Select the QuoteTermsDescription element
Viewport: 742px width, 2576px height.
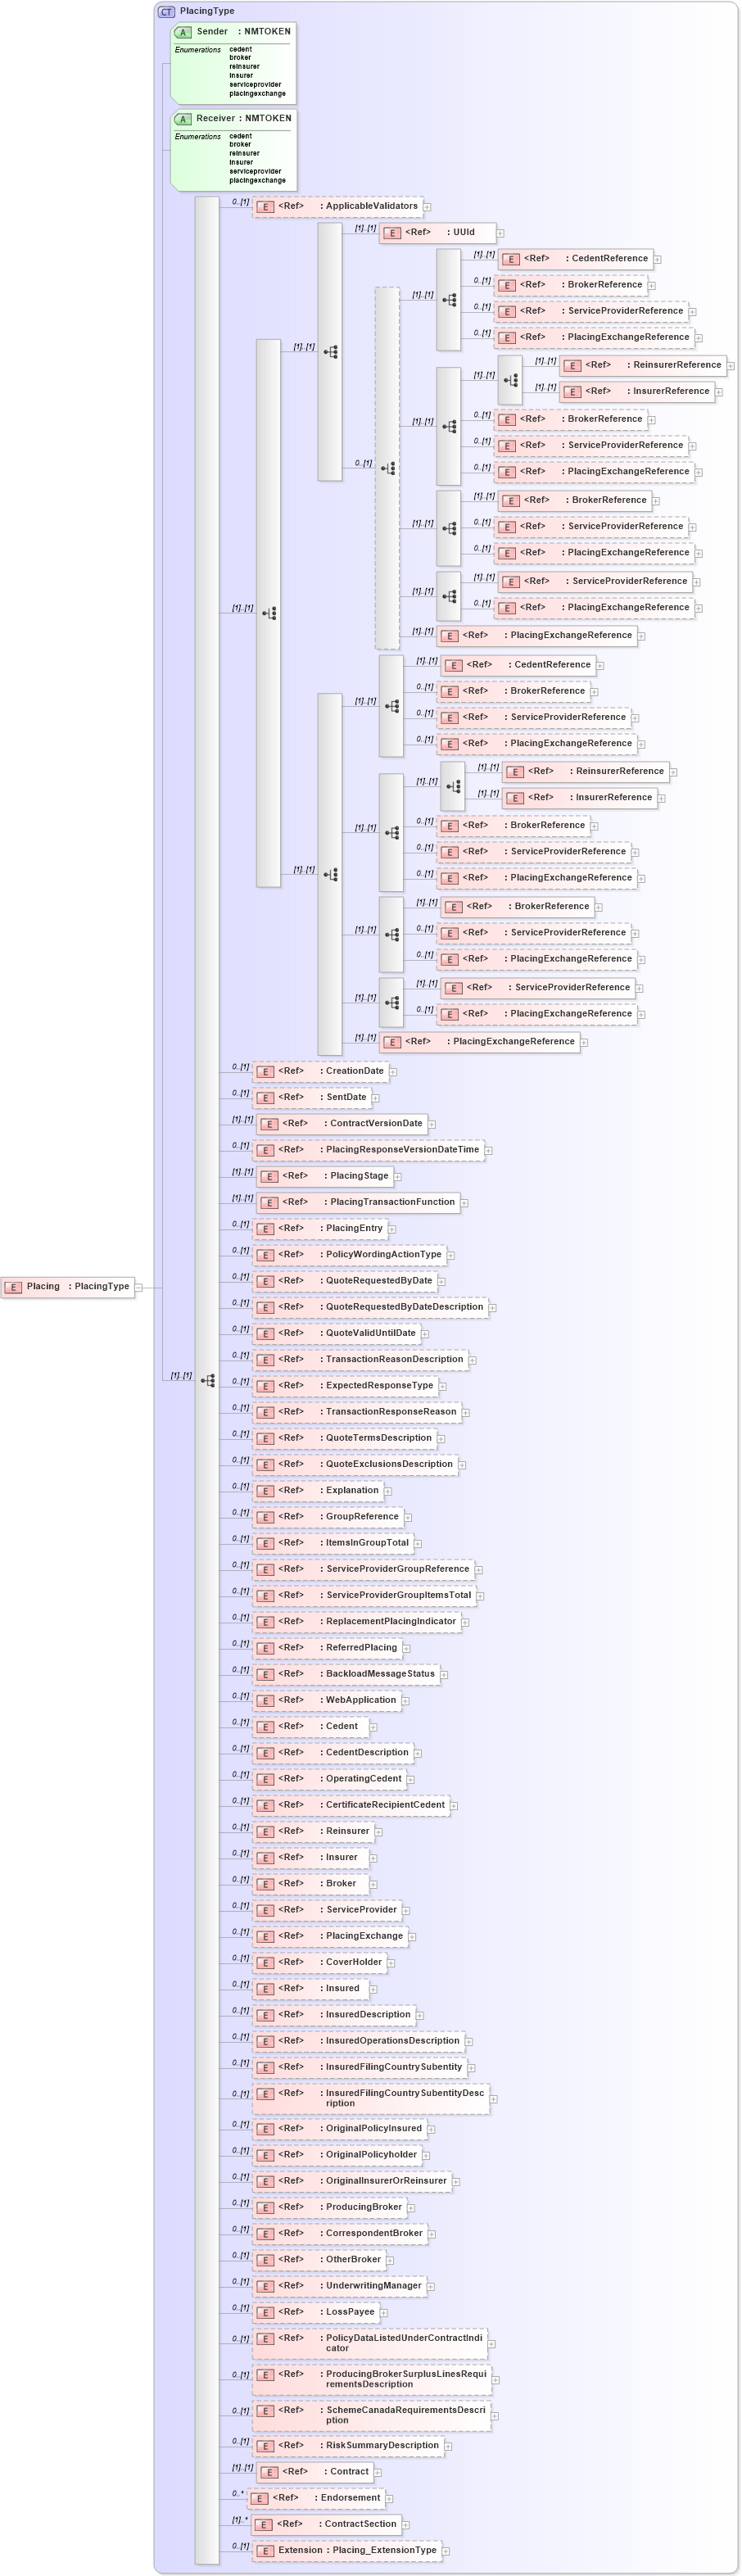pos(345,1438)
